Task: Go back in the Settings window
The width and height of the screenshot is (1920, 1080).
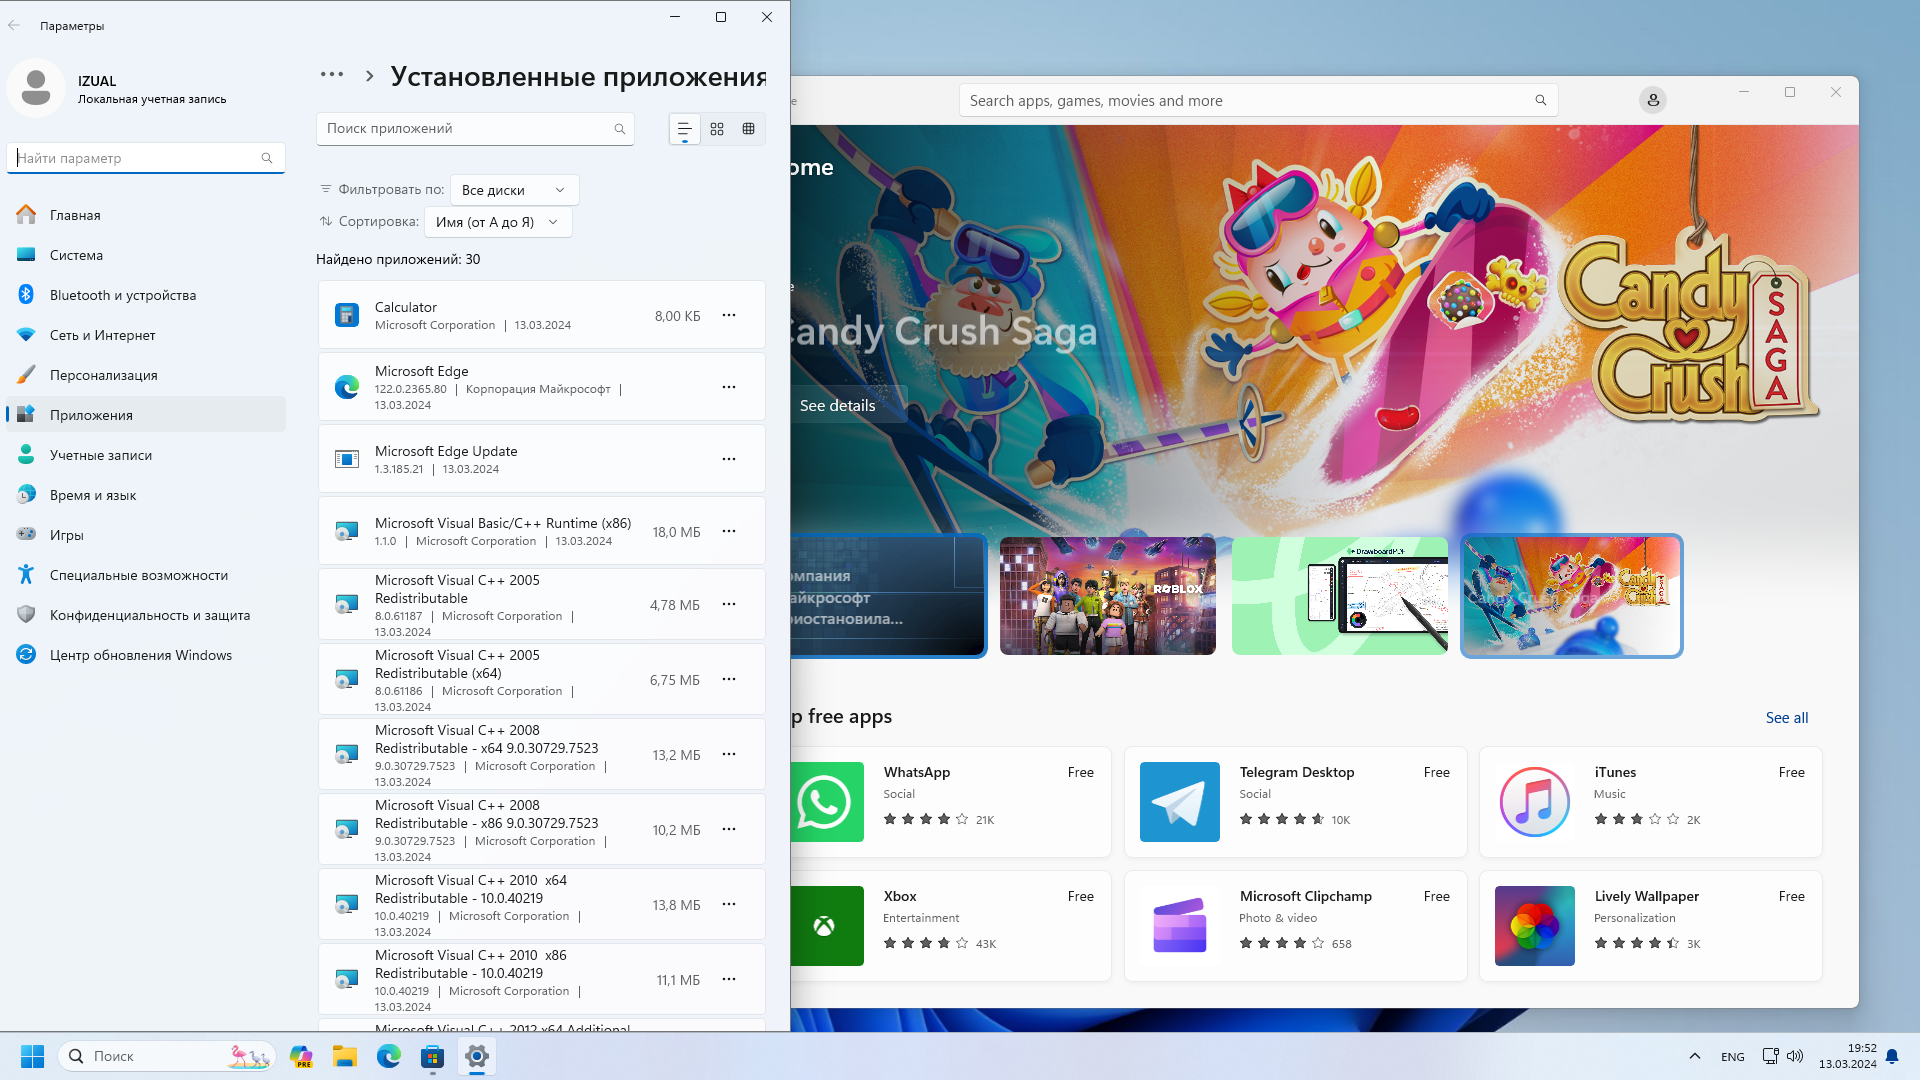Action: [15, 25]
